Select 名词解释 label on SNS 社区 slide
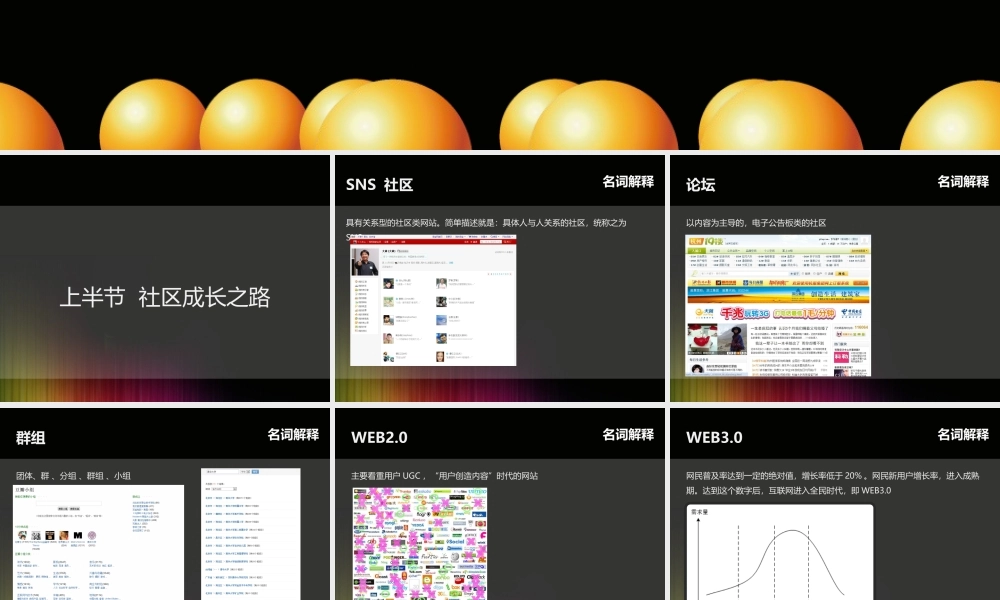The width and height of the screenshot is (1000, 600). 628,181
